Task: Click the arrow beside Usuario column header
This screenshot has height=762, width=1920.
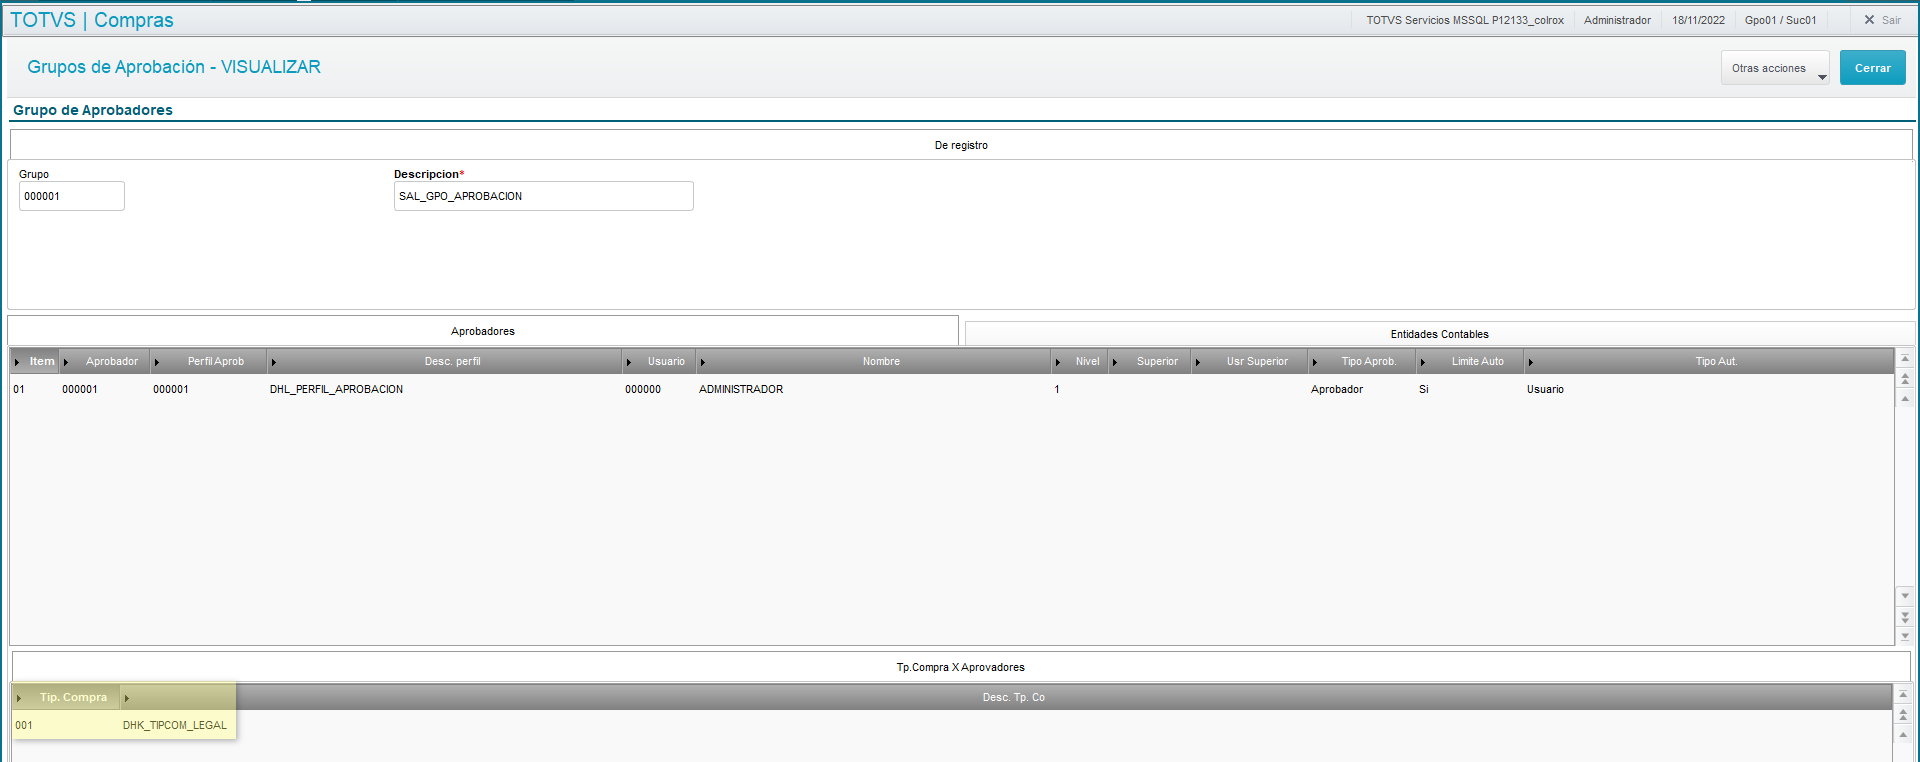Action: 628,362
